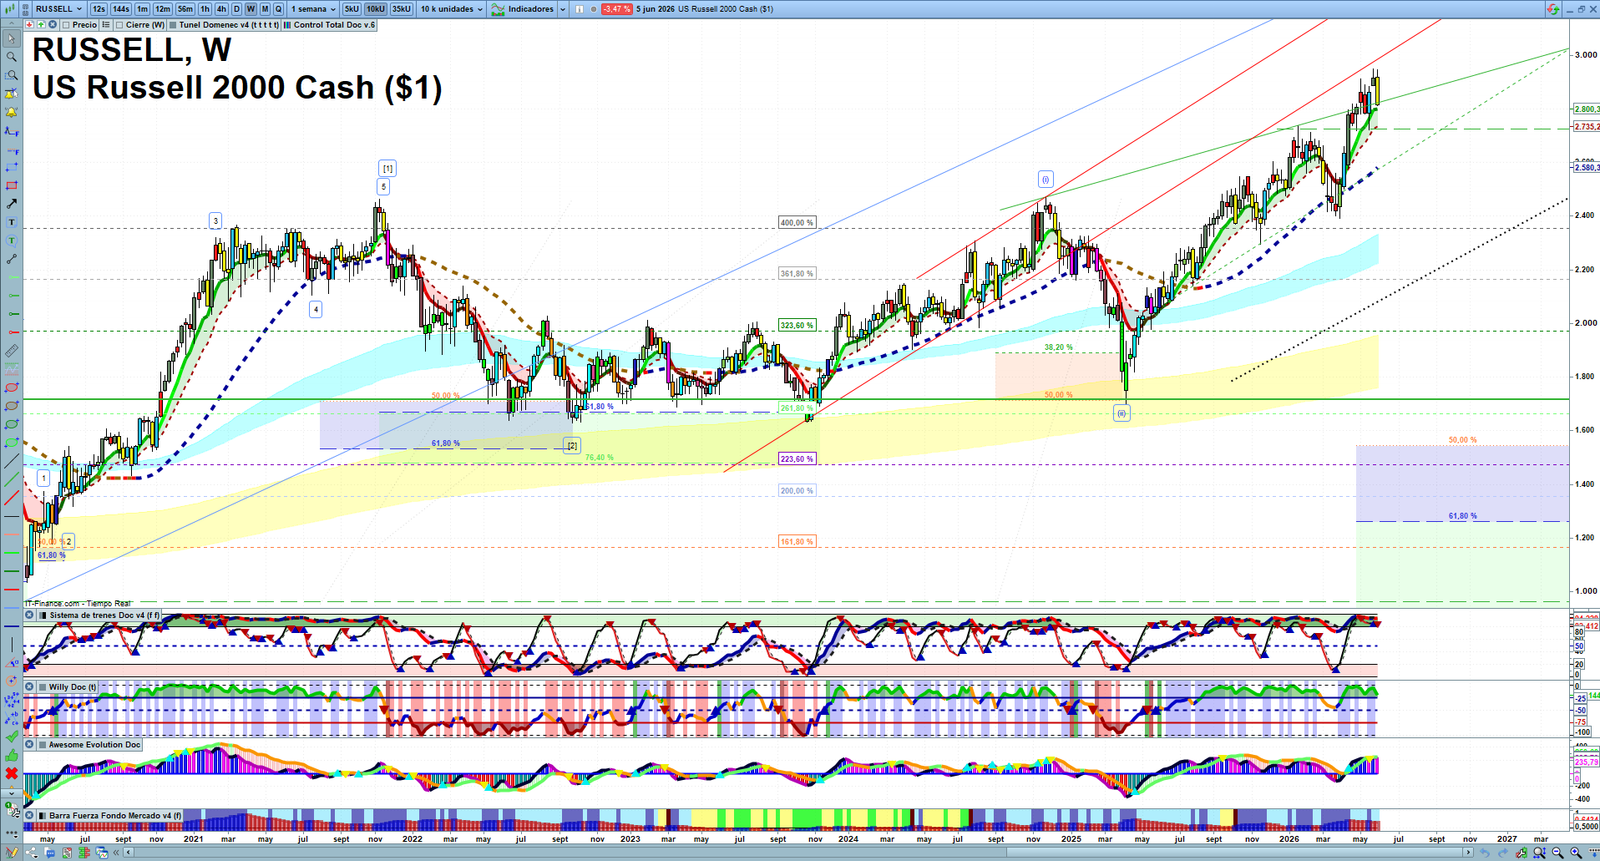
Task: Select the green speech bubble text tool
Action: click(11, 240)
